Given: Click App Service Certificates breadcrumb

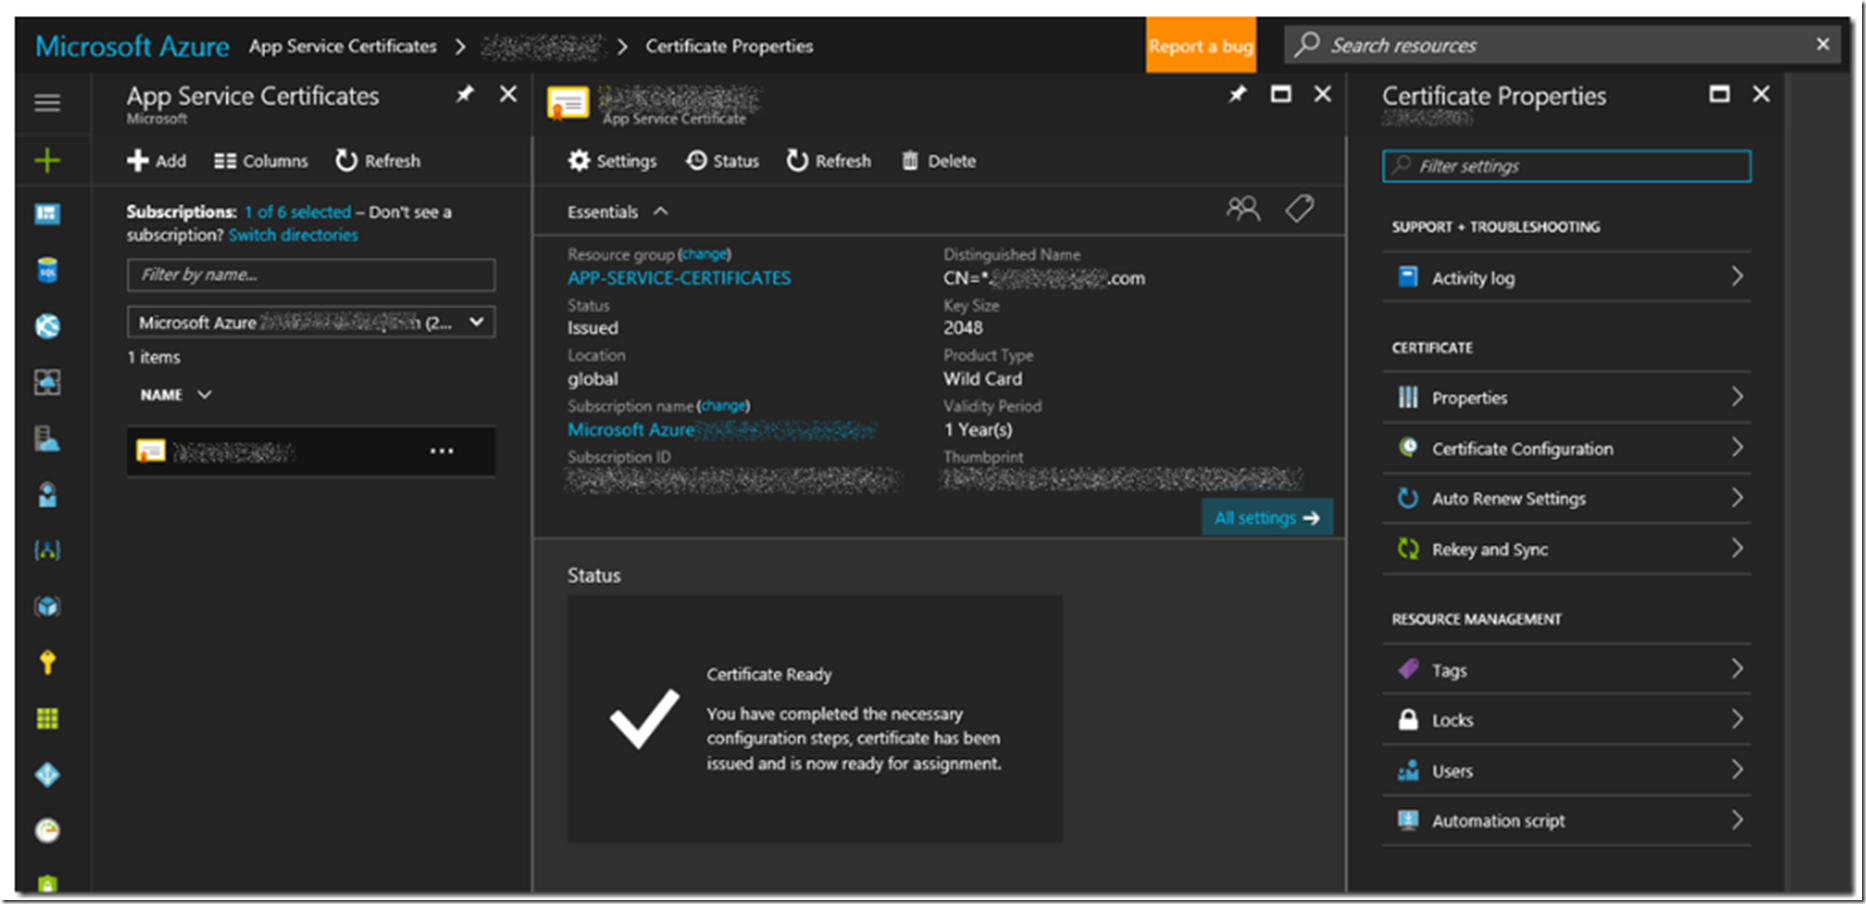Looking at the screenshot, I should click(x=343, y=46).
